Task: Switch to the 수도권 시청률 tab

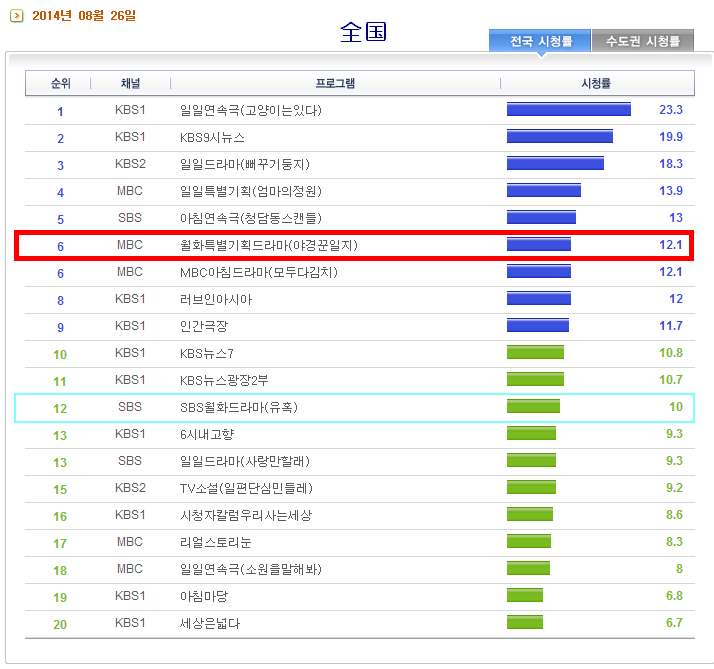Action: tap(643, 41)
